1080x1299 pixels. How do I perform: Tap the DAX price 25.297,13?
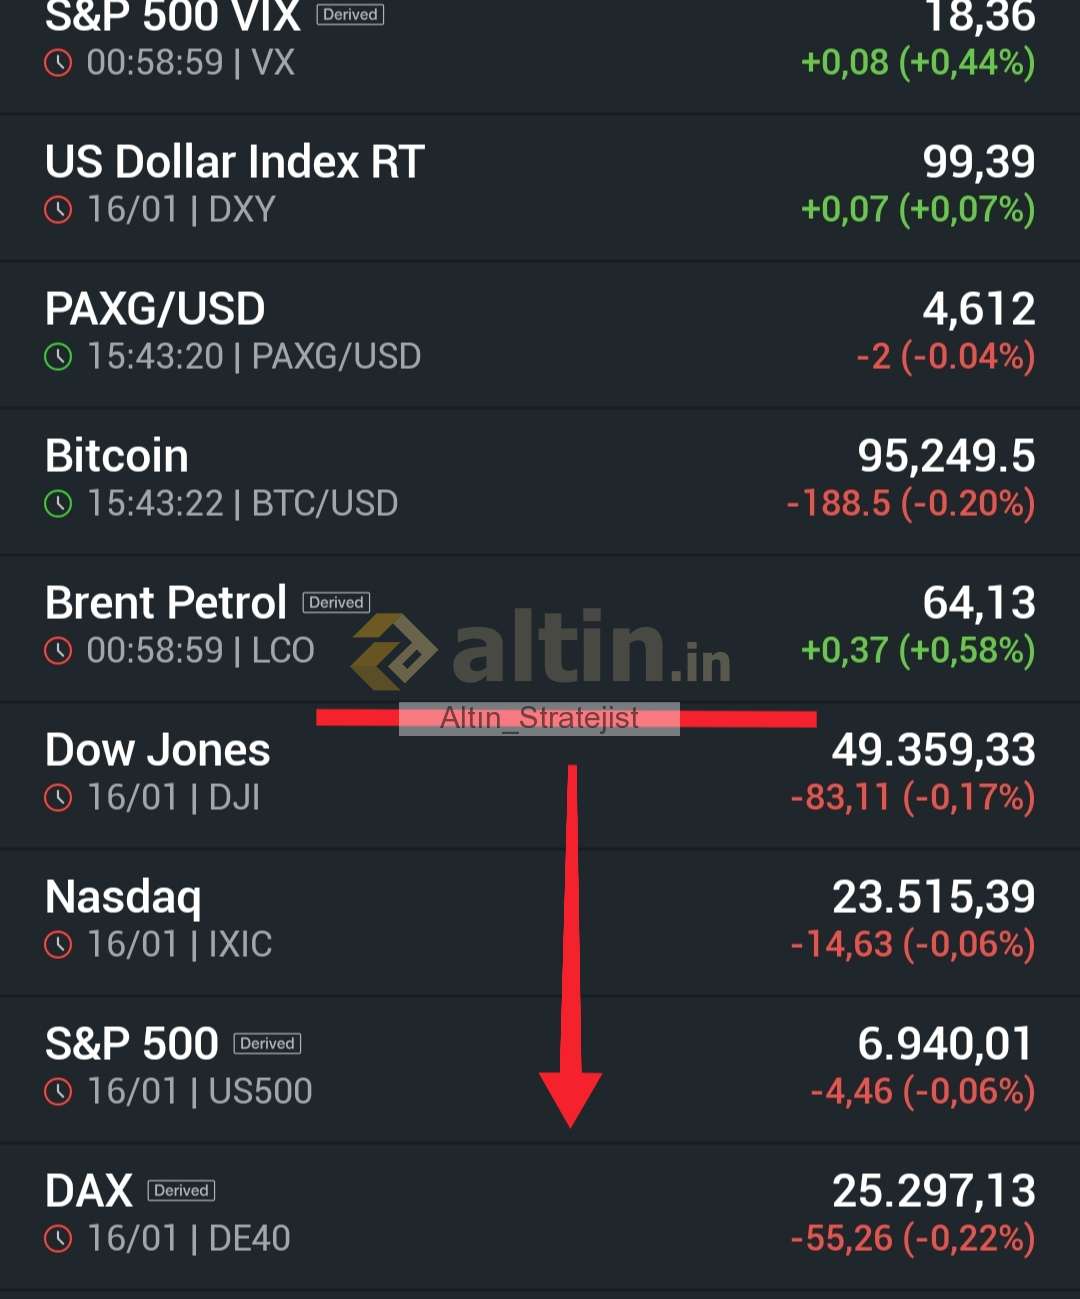coord(933,1191)
